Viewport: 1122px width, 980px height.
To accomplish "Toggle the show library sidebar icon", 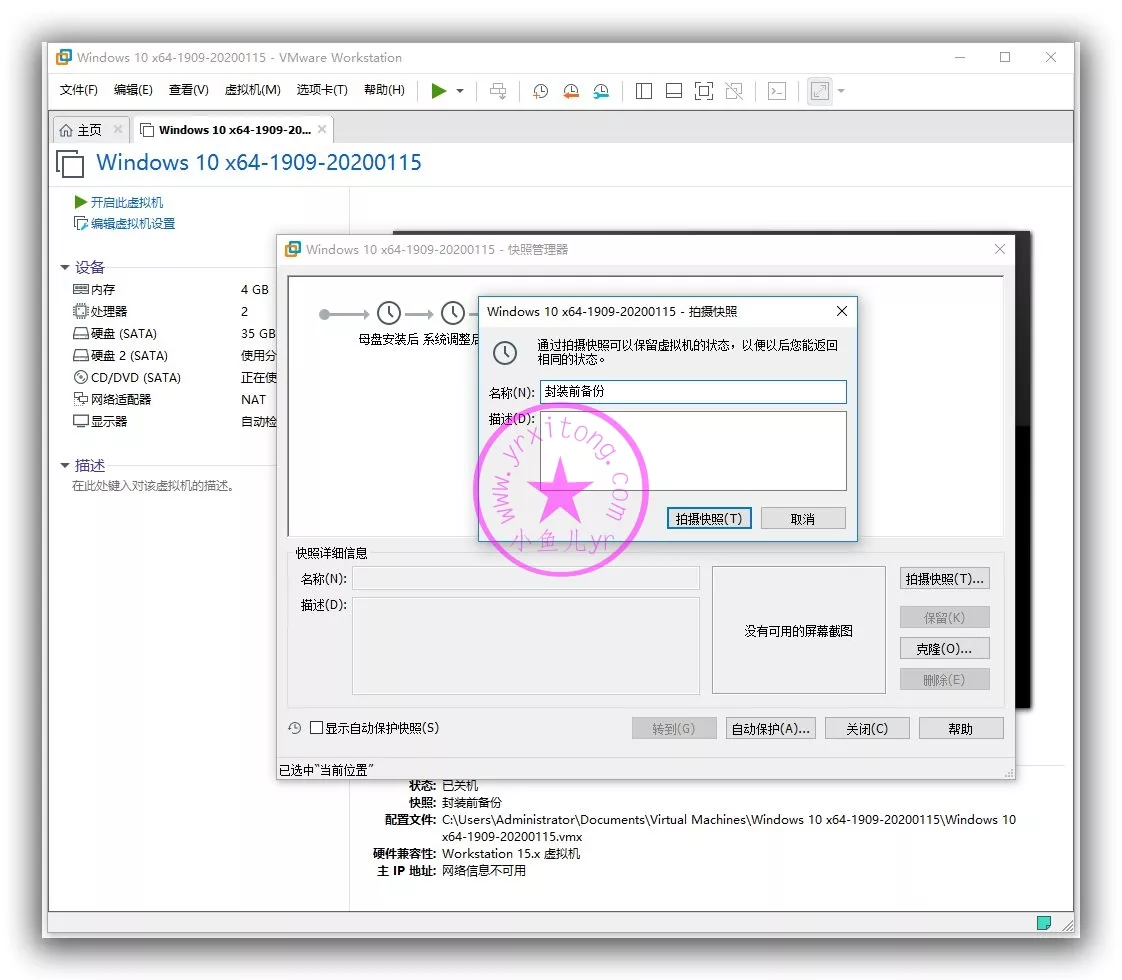I will pos(644,91).
